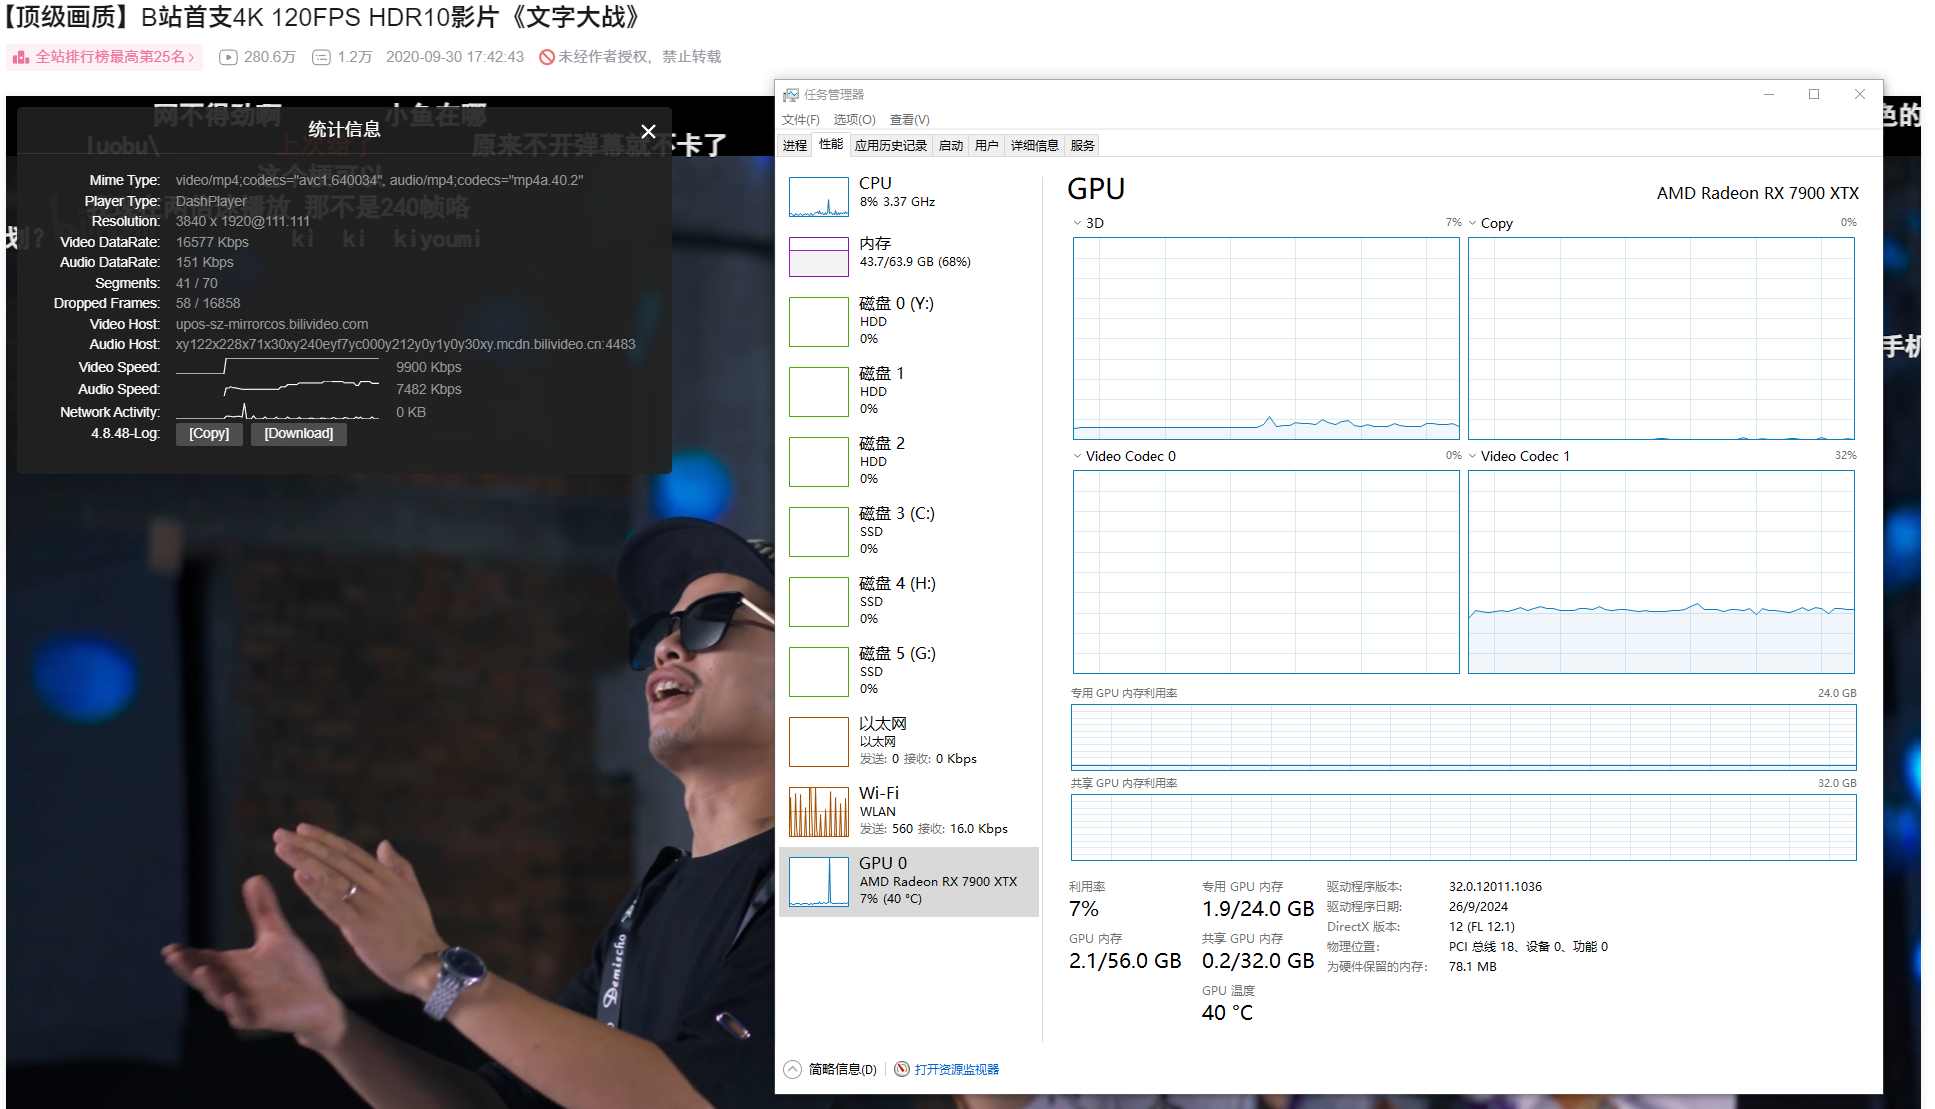Open the 查看(V) menu
Screen dimensions: 1935x1109
click(x=909, y=120)
